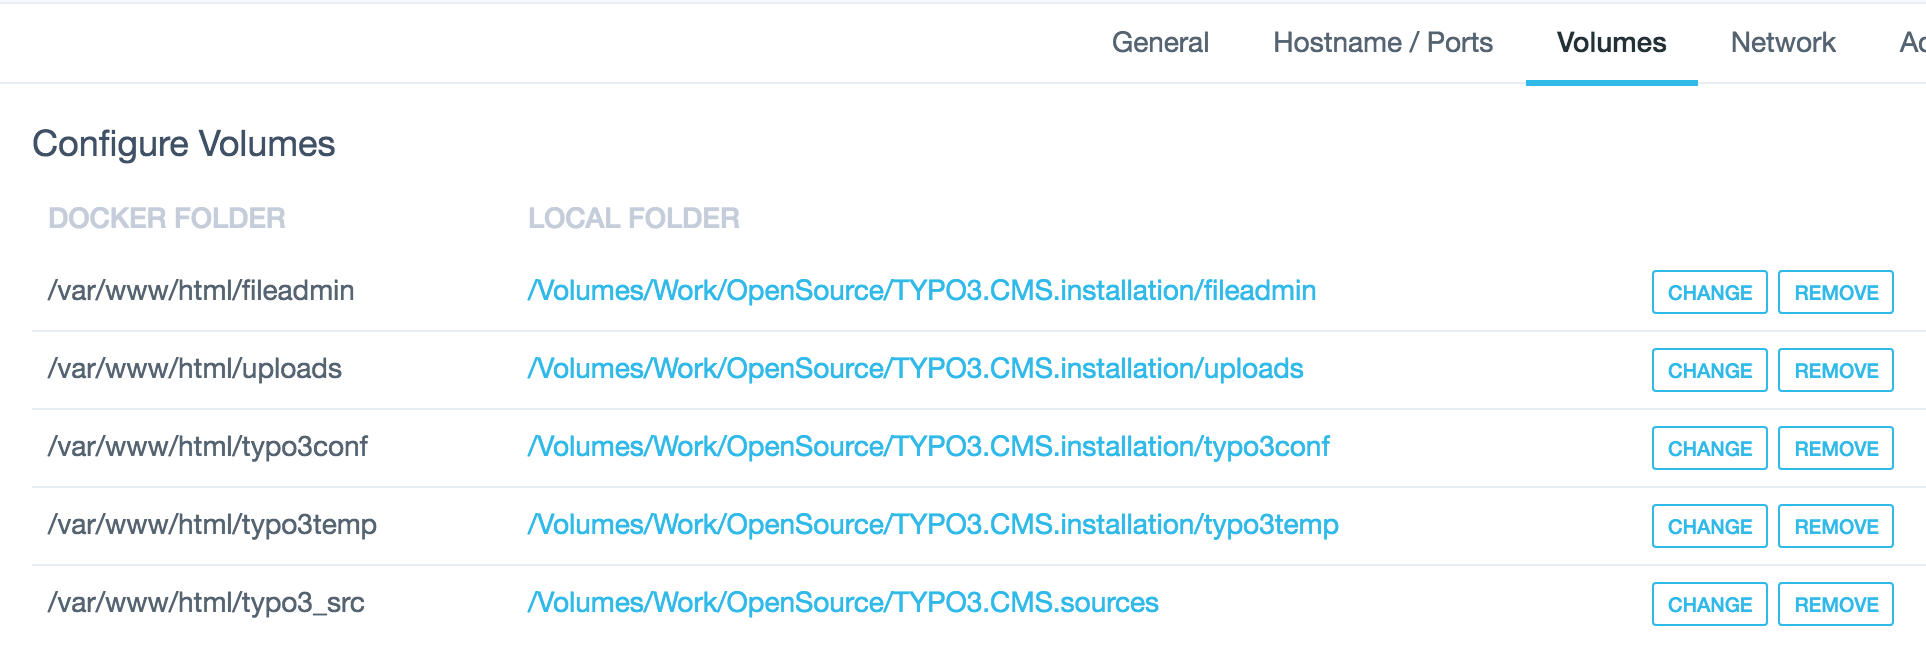The width and height of the screenshot is (1926, 672).
Task: Open the Hostname / Ports tab
Action: (1383, 42)
